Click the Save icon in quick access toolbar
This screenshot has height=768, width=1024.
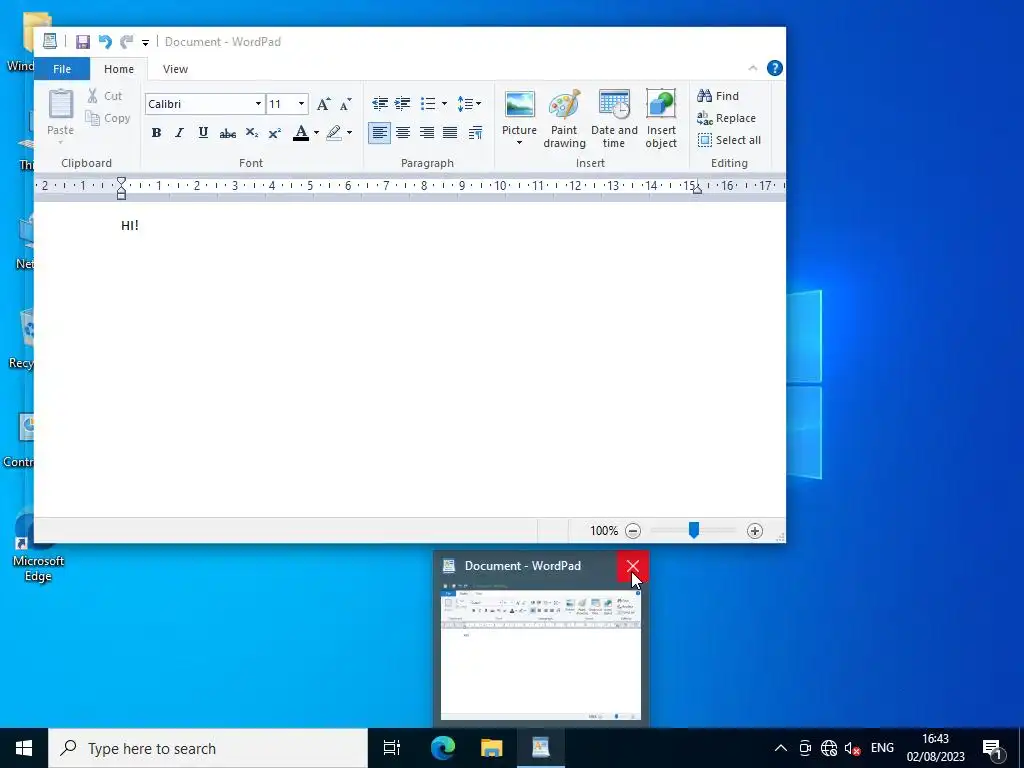pos(82,42)
